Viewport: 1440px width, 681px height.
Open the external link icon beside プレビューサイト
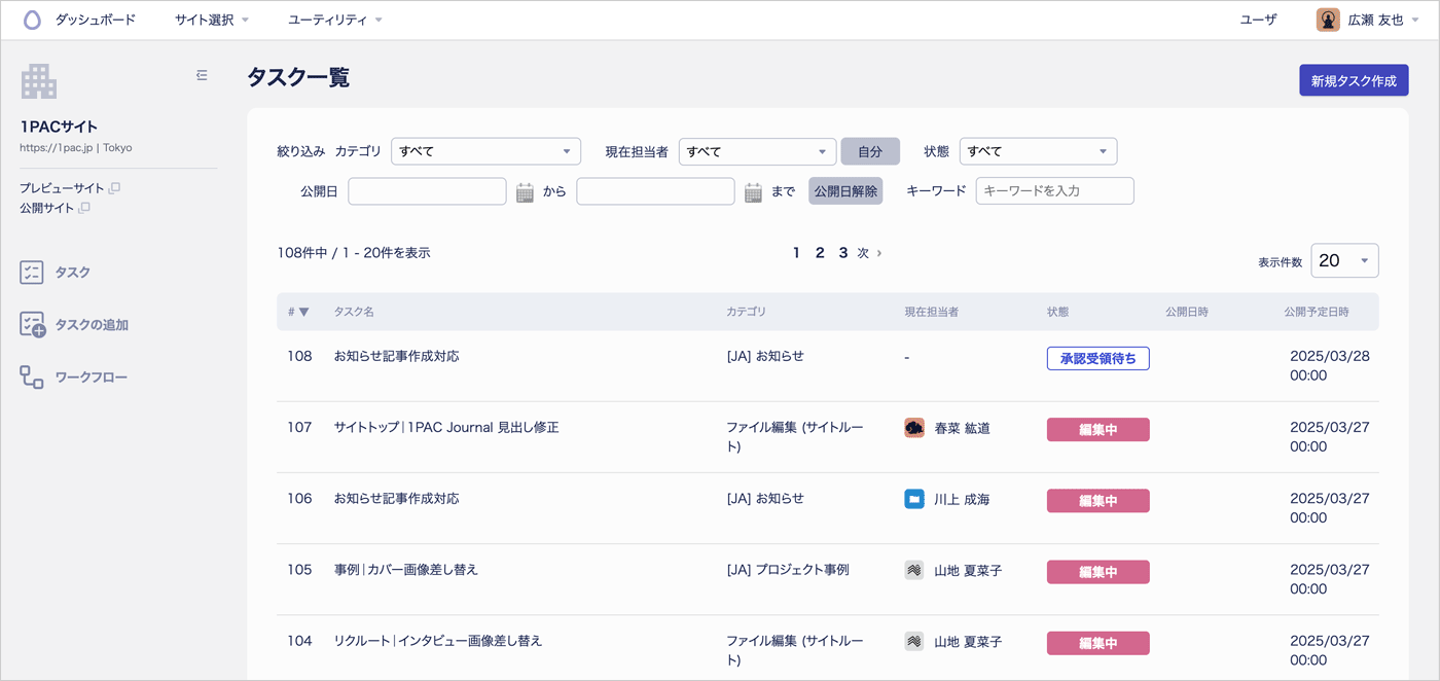pos(115,188)
